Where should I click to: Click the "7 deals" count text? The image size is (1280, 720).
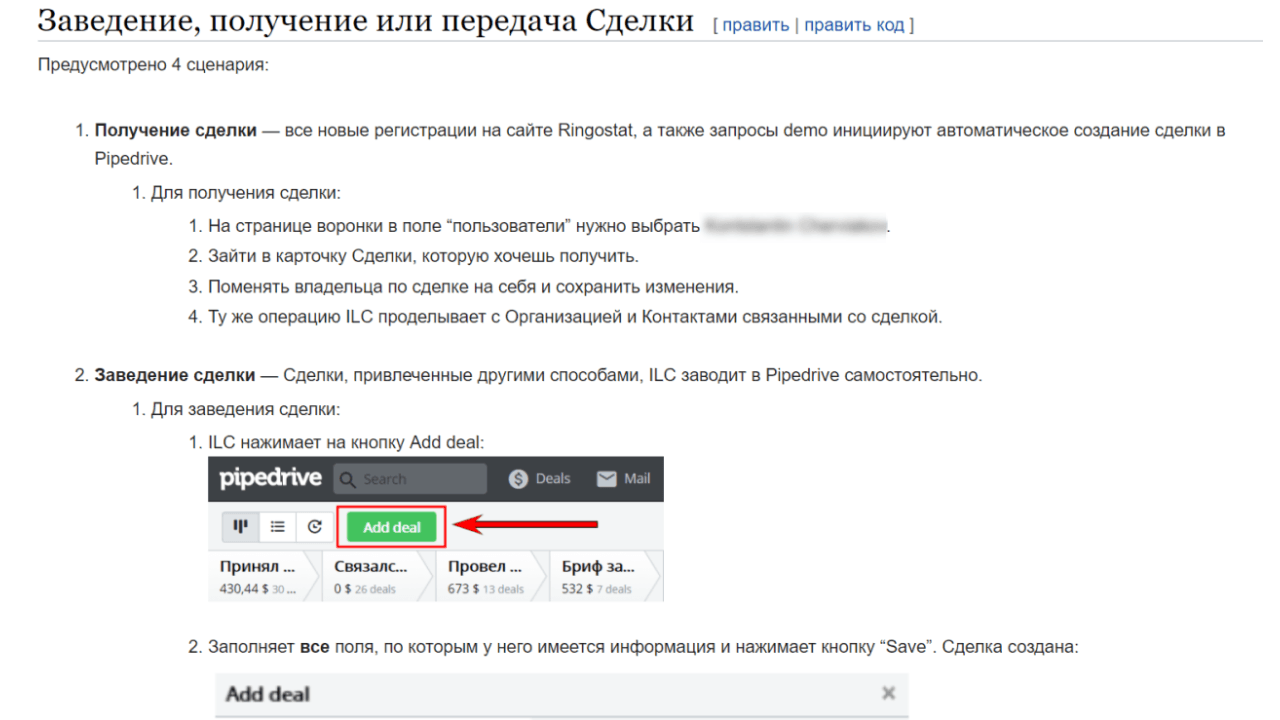[614, 589]
